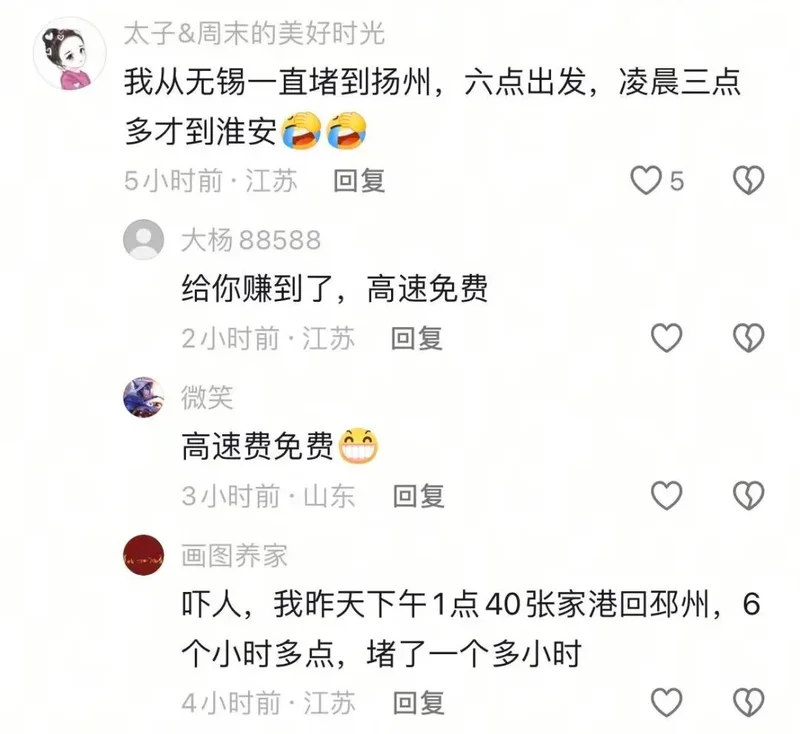This screenshot has height=734, width=800.
Task: Open username 画图养家
Action: tap(234, 555)
